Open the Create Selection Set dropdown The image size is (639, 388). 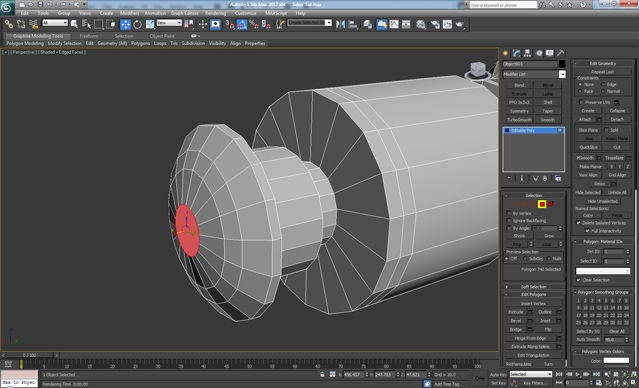310,23
